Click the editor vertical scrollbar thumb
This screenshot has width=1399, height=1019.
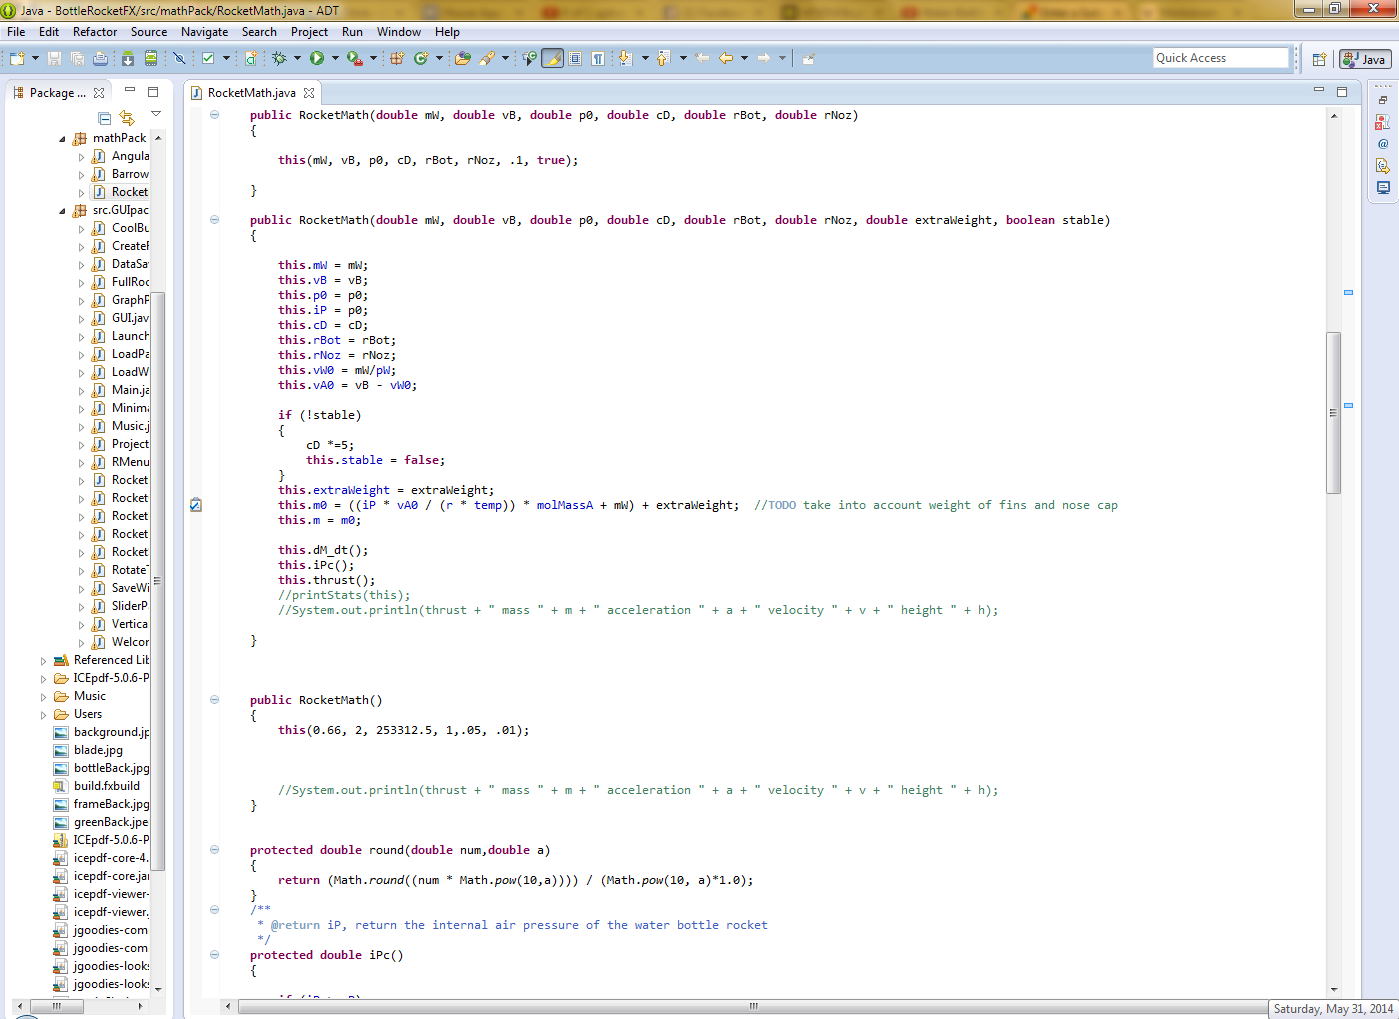click(x=1334, y=412)
